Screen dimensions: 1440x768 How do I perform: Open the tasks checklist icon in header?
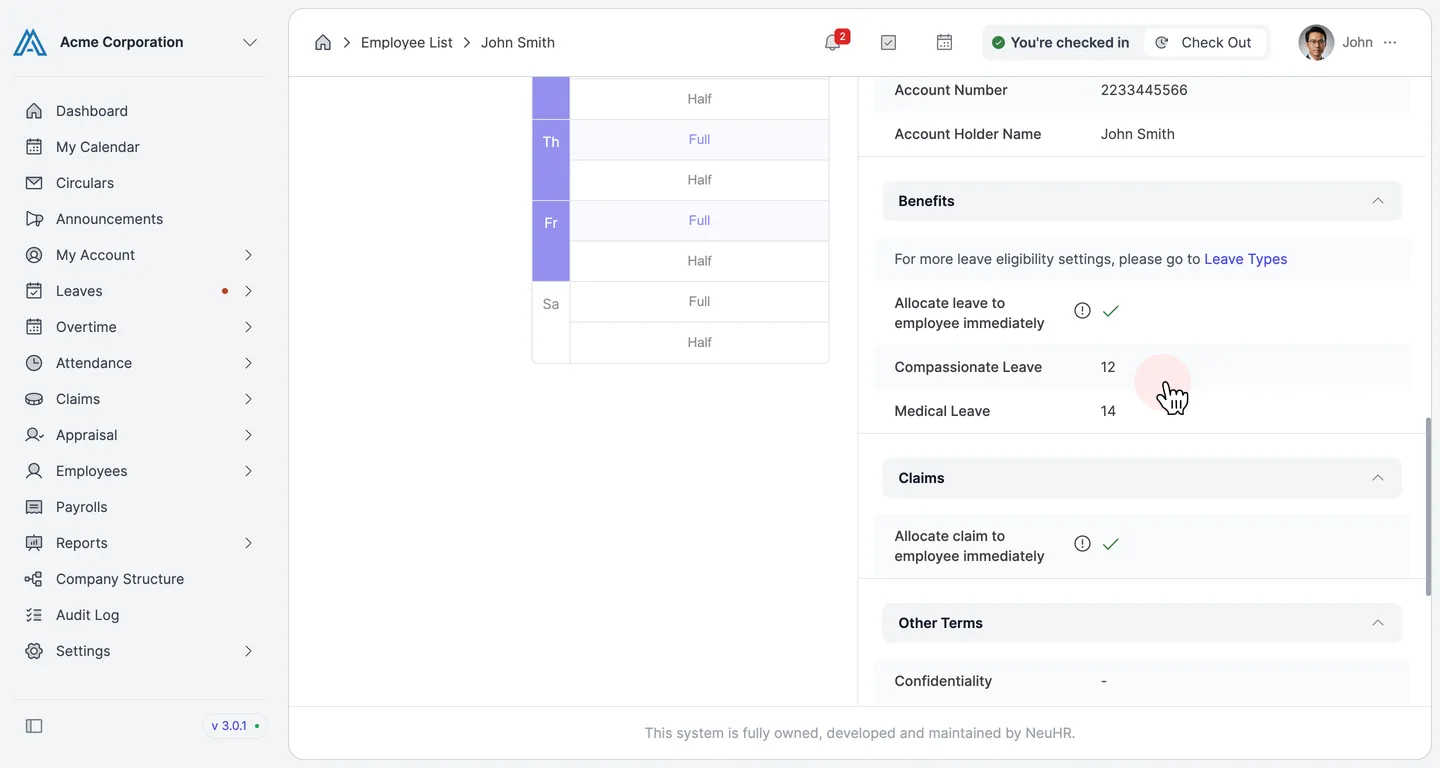pos(888,42)
